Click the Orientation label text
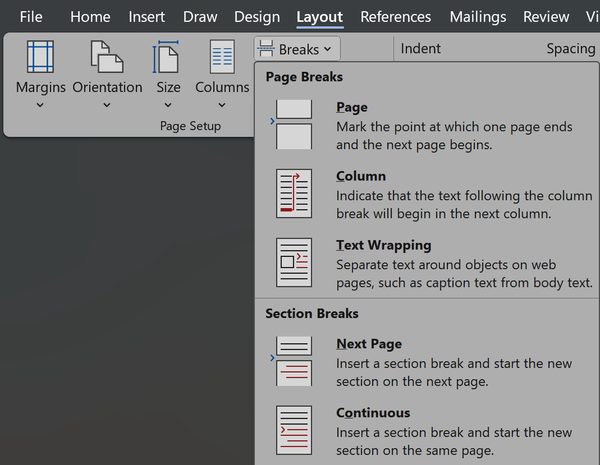 107,87
